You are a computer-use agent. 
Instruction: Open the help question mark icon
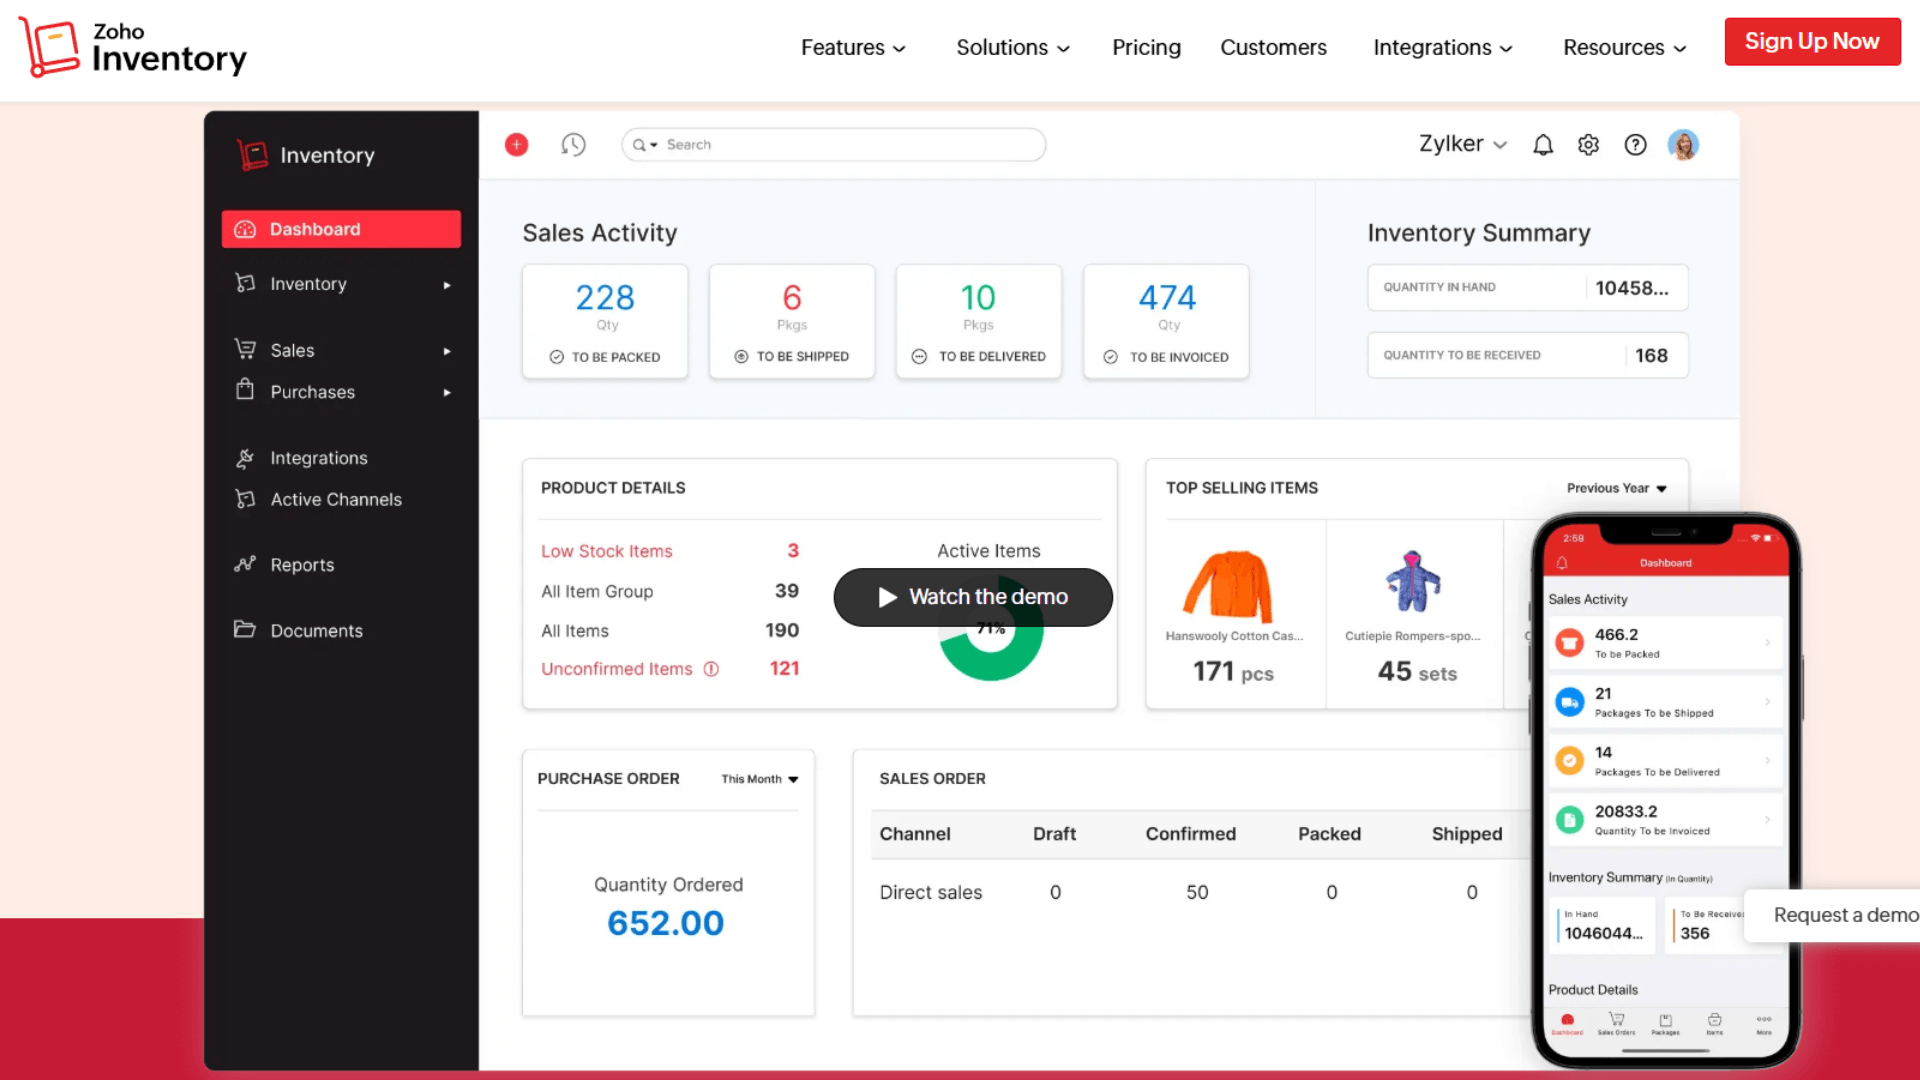[1635, 145]
